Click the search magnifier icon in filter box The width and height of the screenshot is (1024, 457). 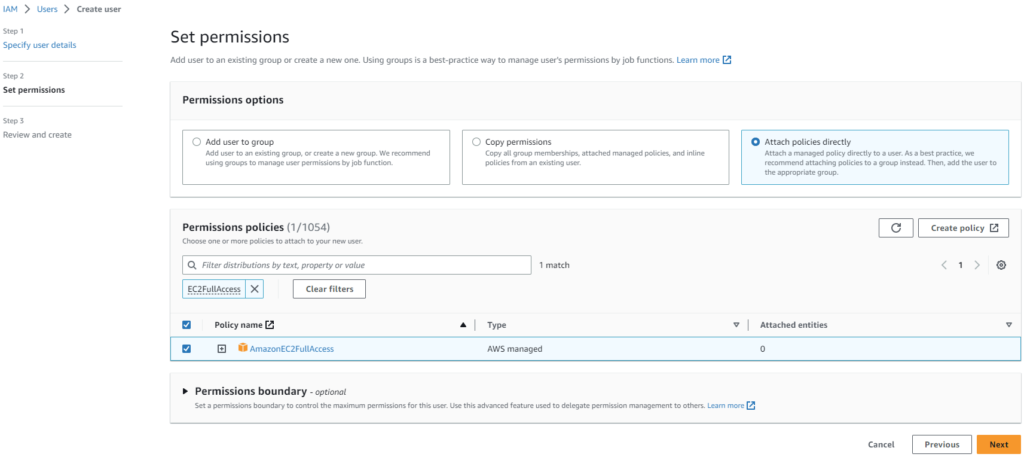click(192, 265)
